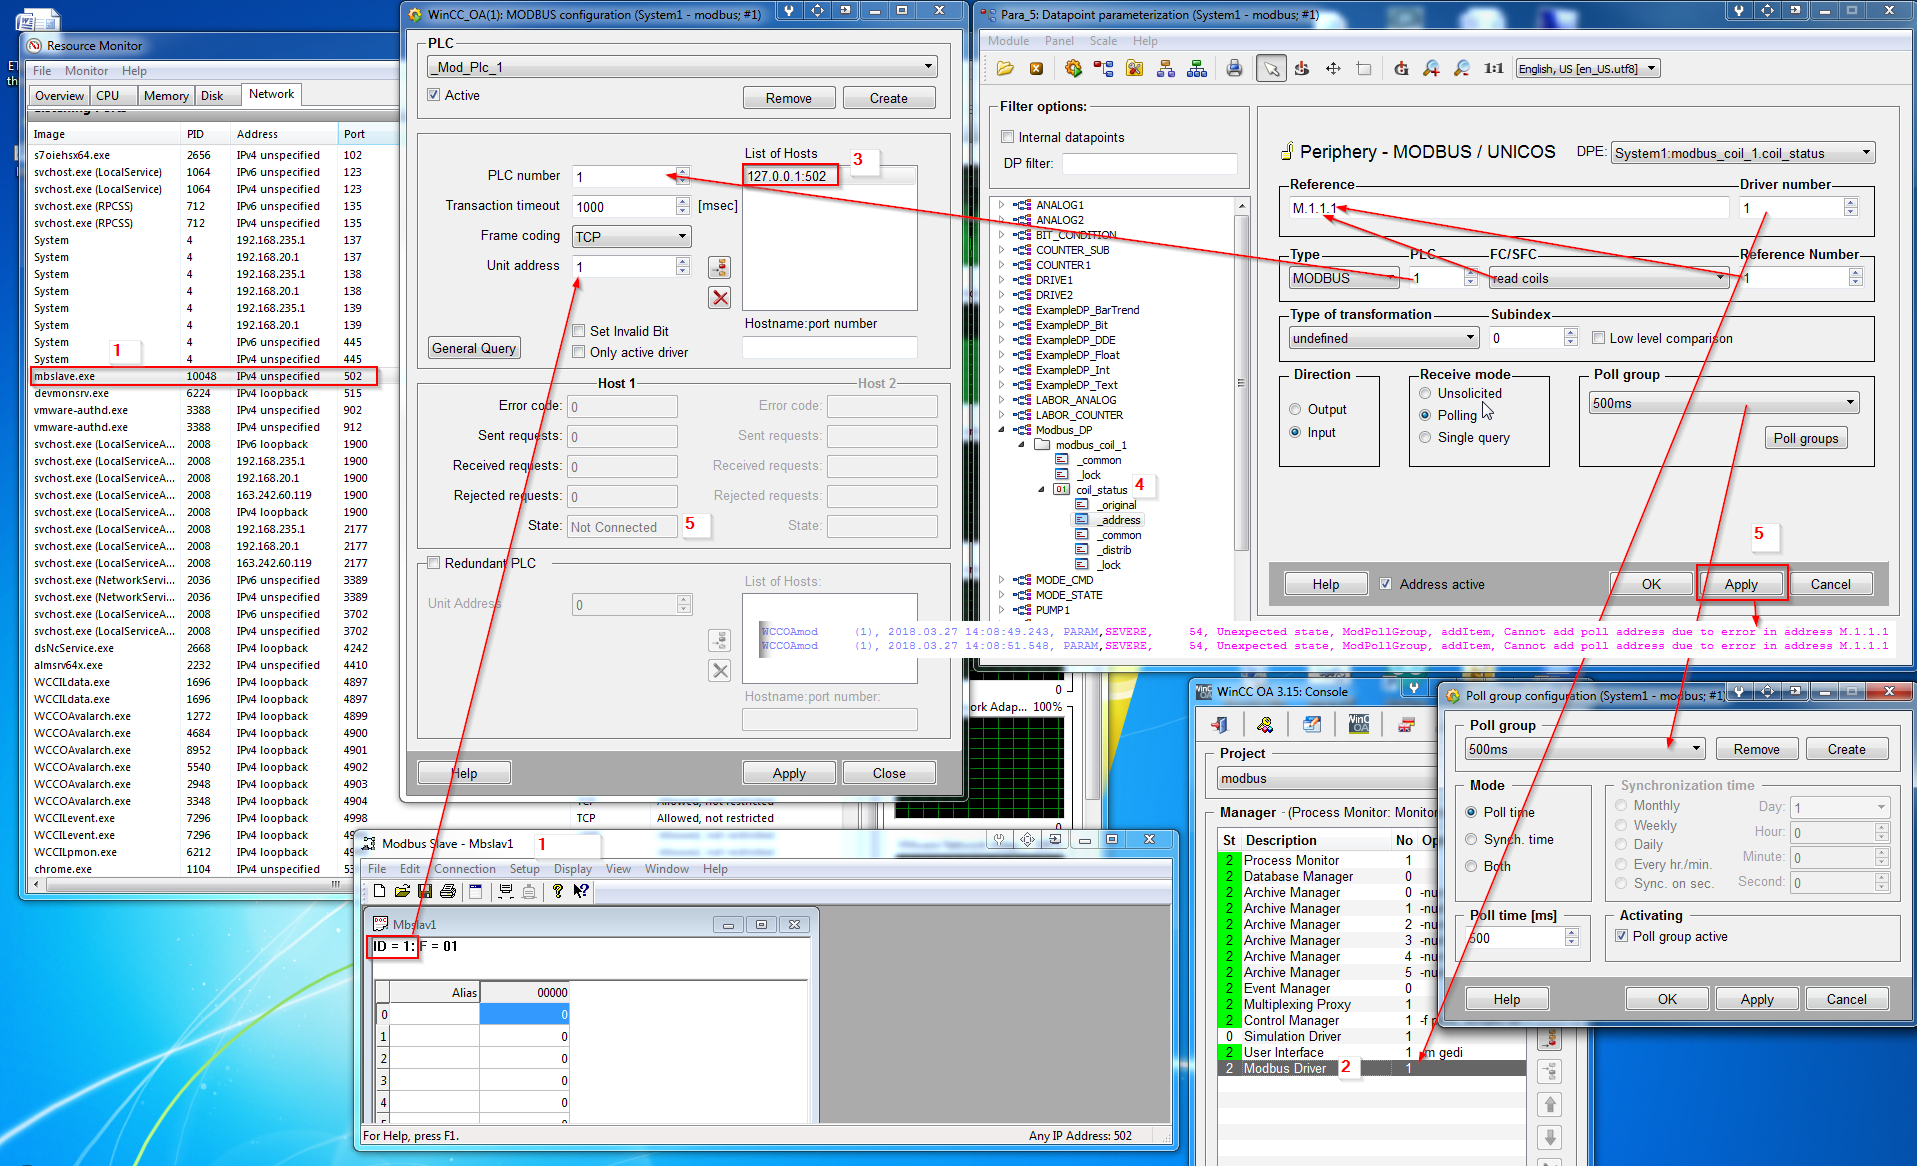Viewport: 1917px width, 1166px height.
Task: Select the Output direction radio button
Action: 1295,409
